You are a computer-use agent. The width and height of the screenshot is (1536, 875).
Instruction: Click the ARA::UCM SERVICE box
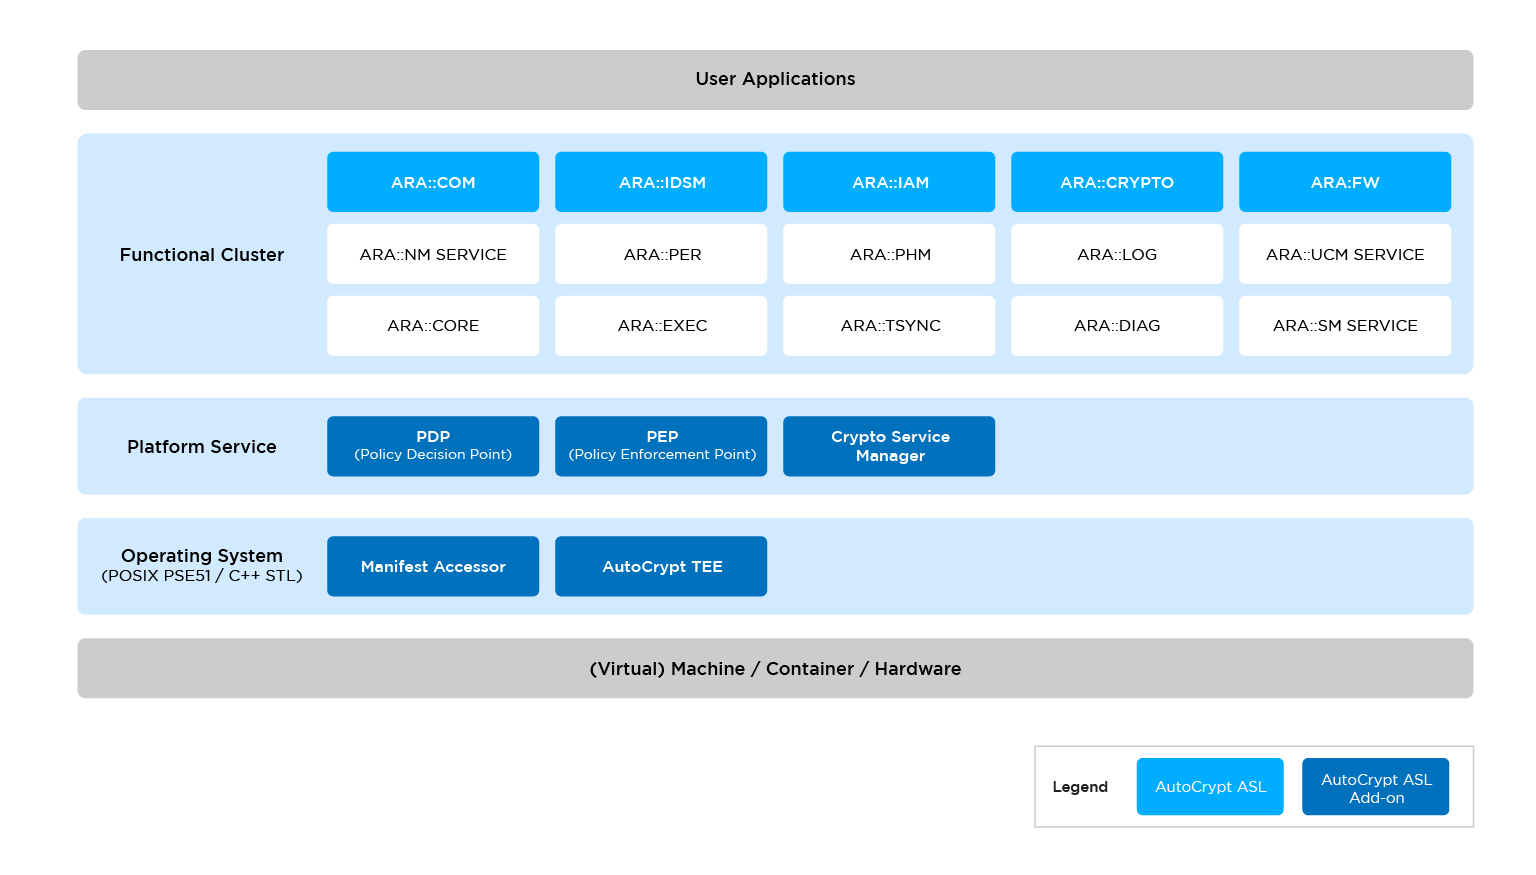click(1345, 254)
